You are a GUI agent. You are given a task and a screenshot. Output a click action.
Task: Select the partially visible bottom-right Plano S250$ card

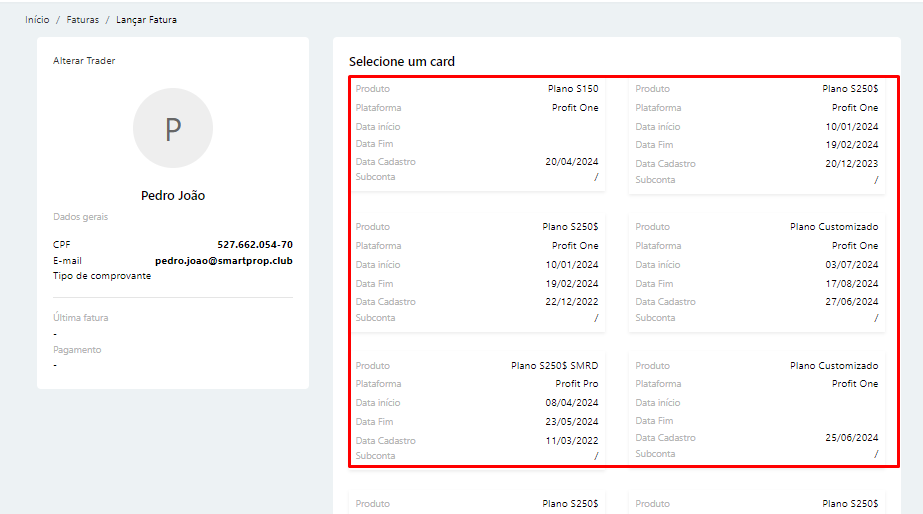pyautogui.click(x=757, y=503)
